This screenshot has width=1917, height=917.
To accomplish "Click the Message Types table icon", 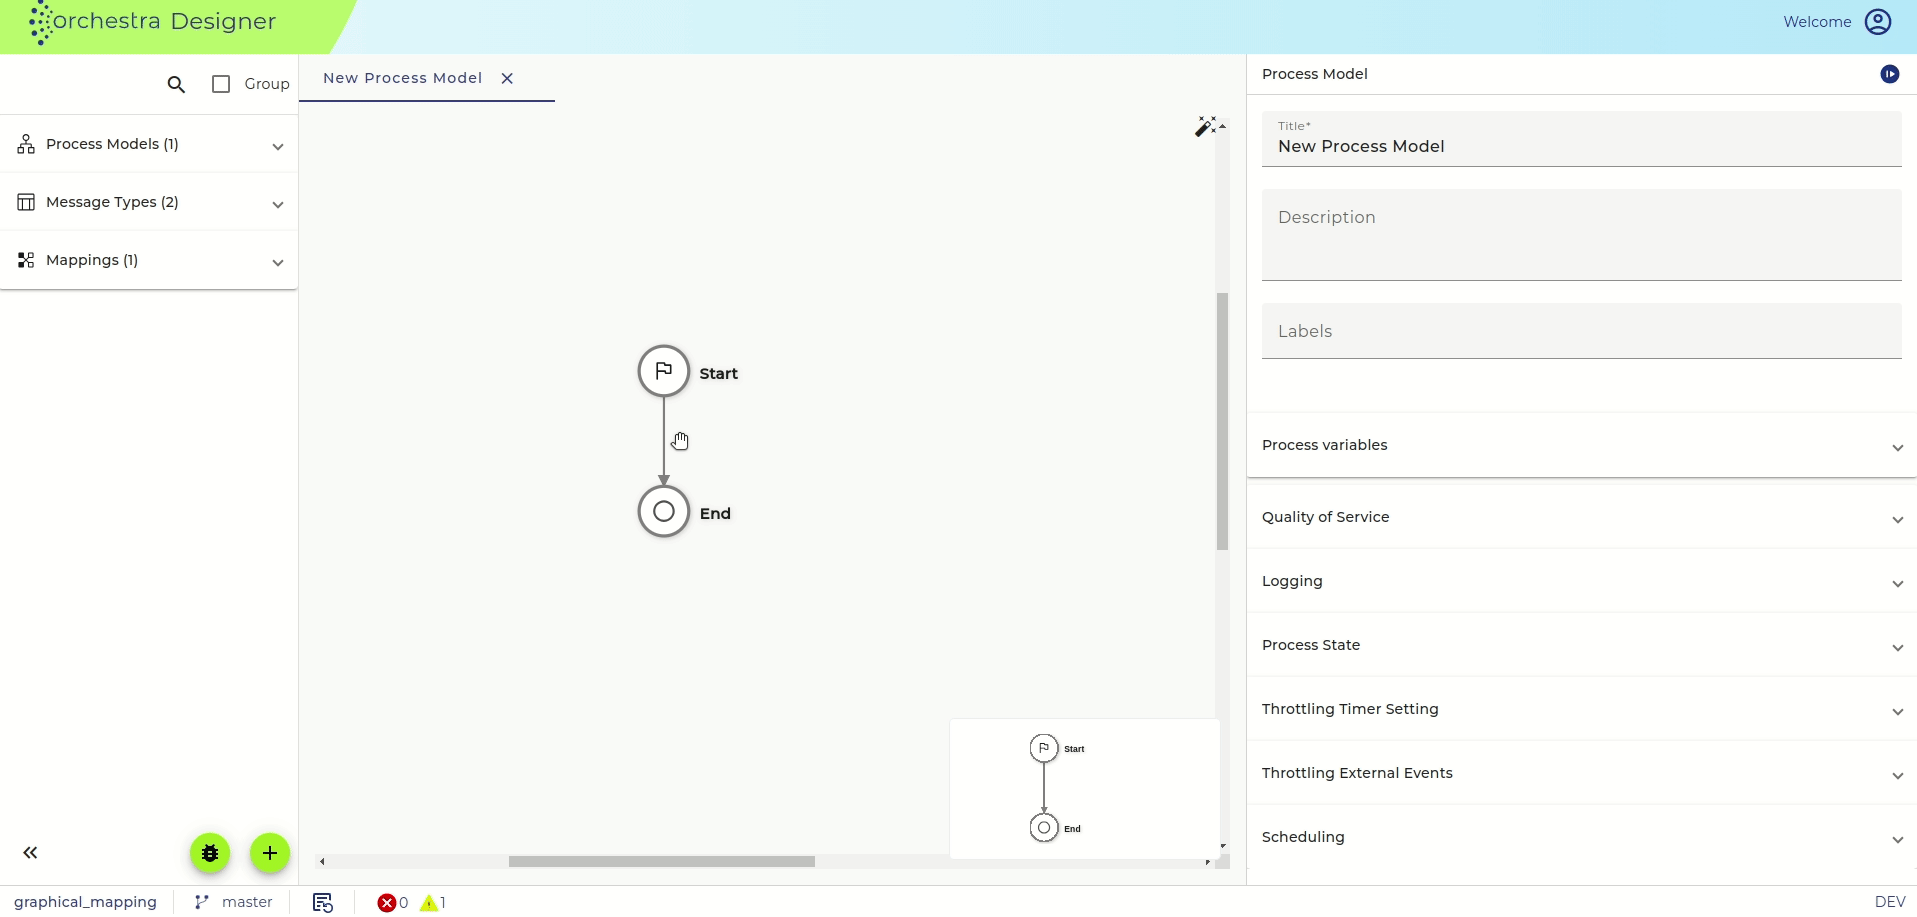I will [x=26, y=202].
